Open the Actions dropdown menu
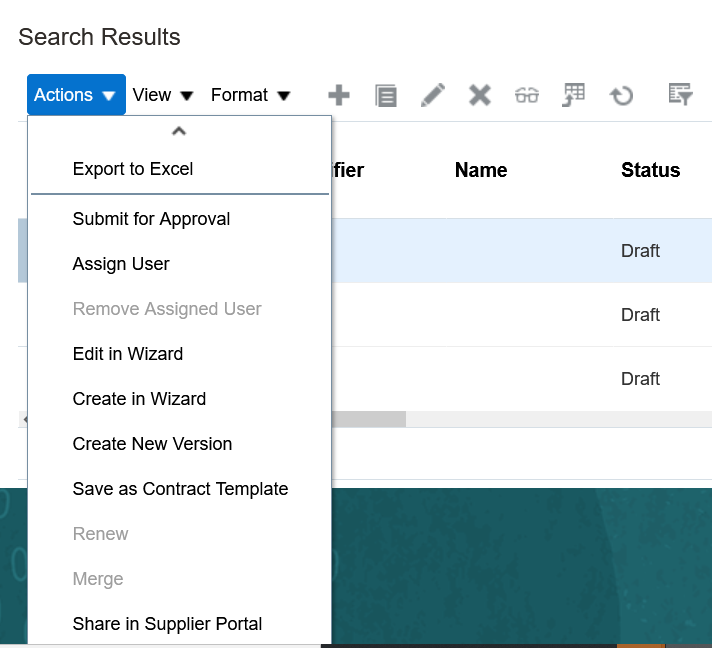The image size is (712, 648). (76, 95)
